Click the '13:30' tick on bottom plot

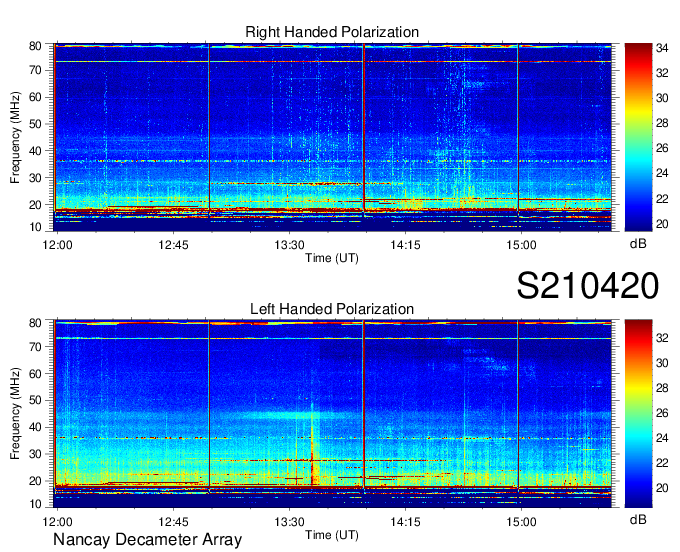289,522
